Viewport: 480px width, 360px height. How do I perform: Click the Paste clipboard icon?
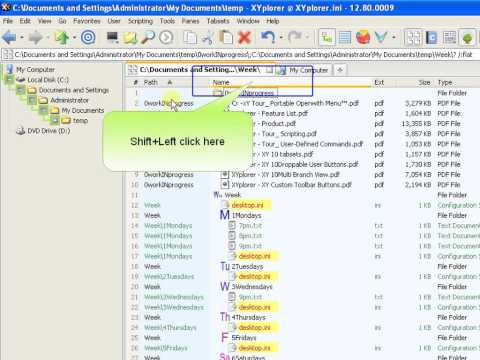(226, 37)
